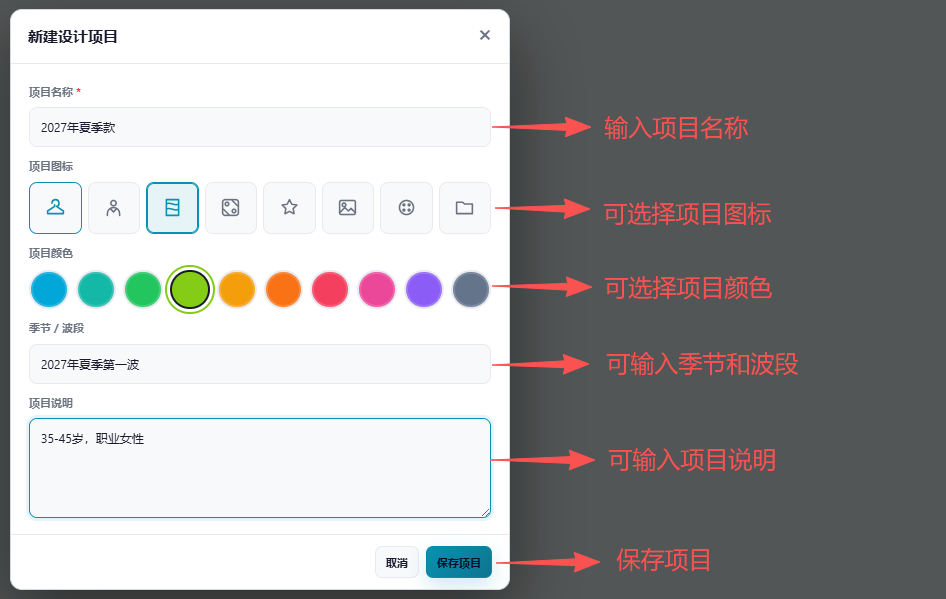Pick the highlighted fabric roll project icon
Screen dimensions: 946x599
[x=173, y=208]
